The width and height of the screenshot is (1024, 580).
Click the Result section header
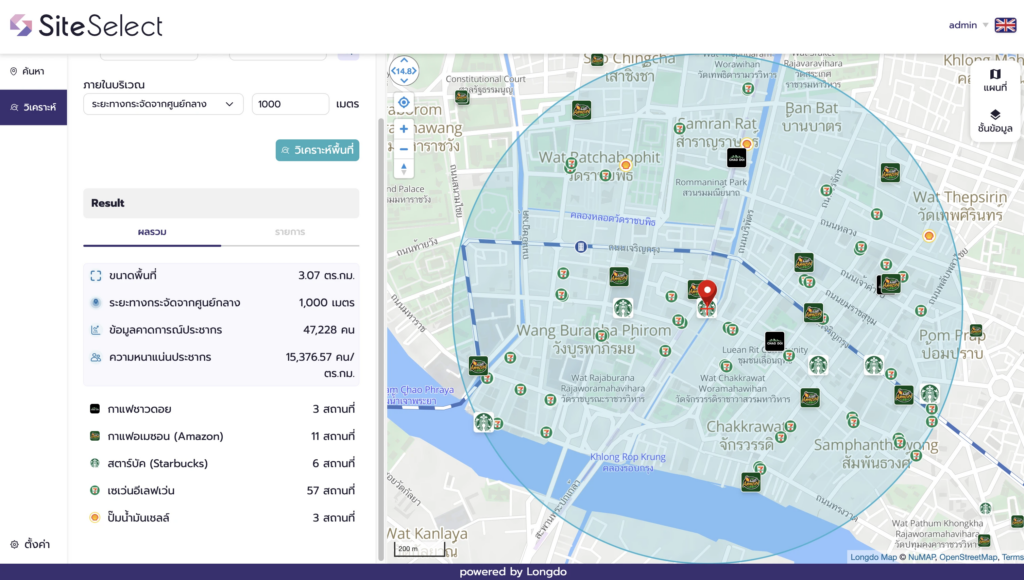[x=221, y=203]
